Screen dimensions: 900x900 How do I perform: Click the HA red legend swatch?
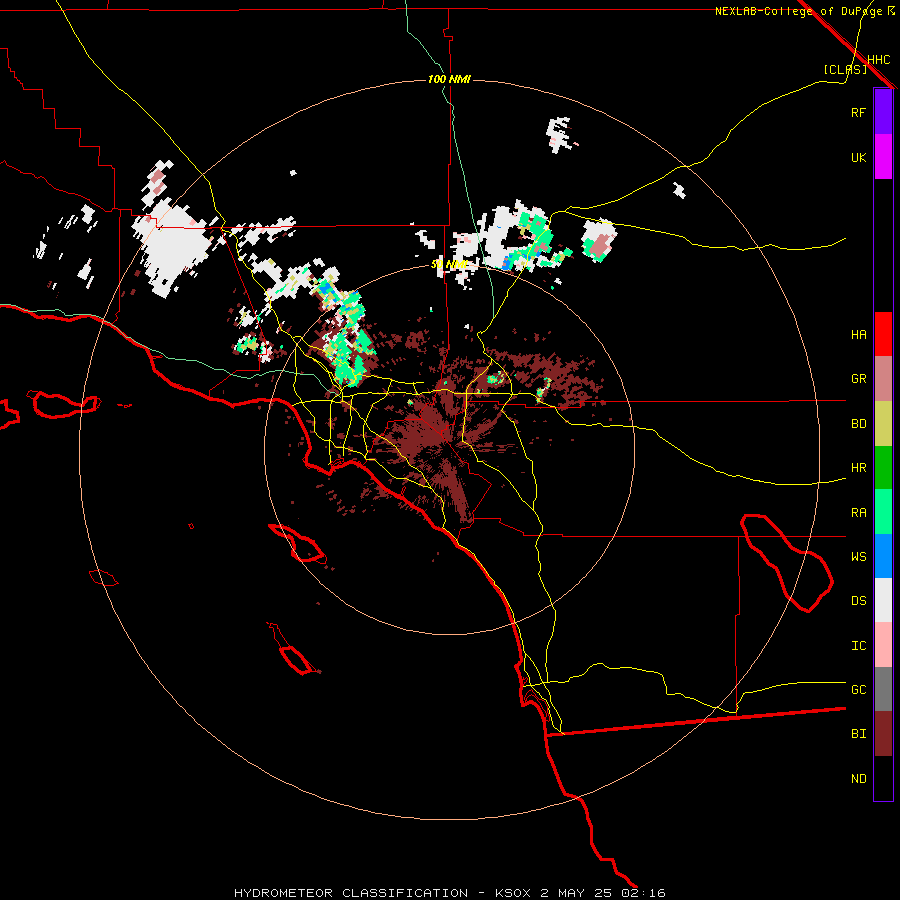[x=883, y=334]
